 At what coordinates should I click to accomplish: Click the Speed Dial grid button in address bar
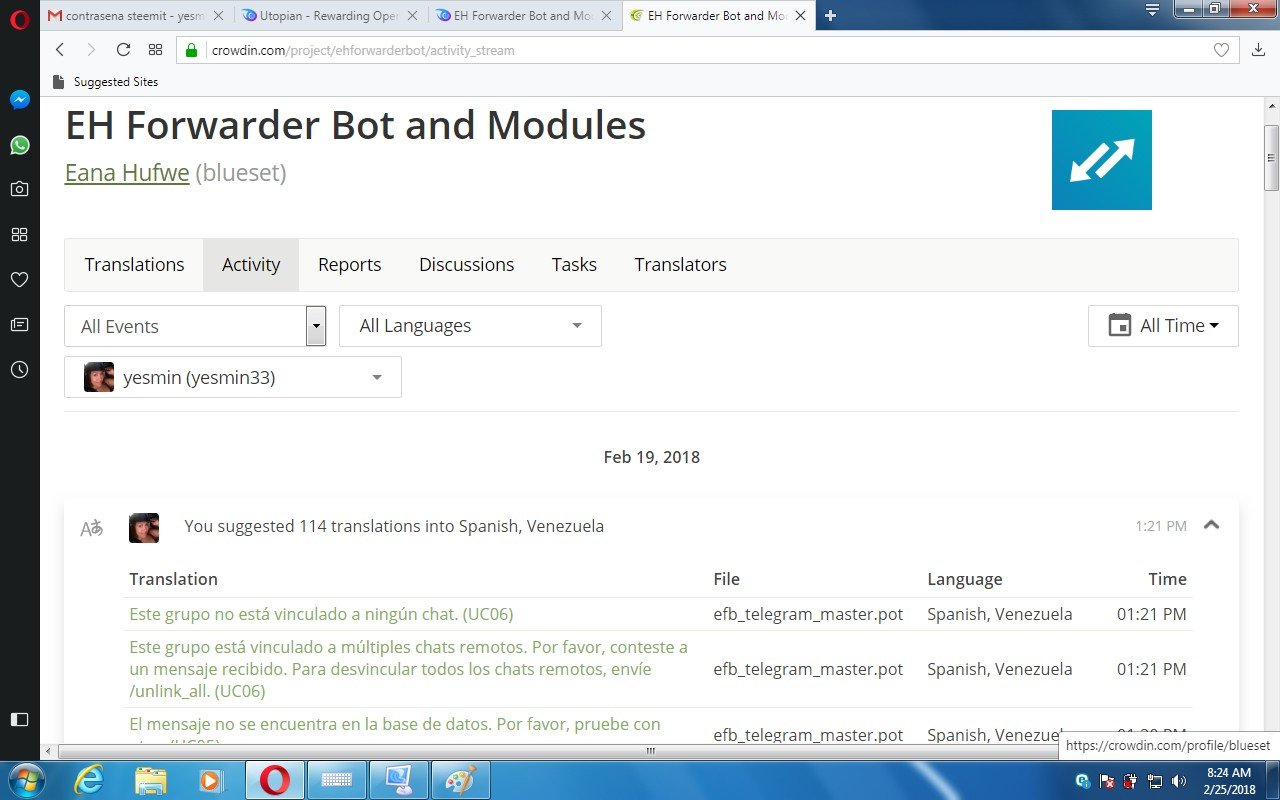click(155, 50)
